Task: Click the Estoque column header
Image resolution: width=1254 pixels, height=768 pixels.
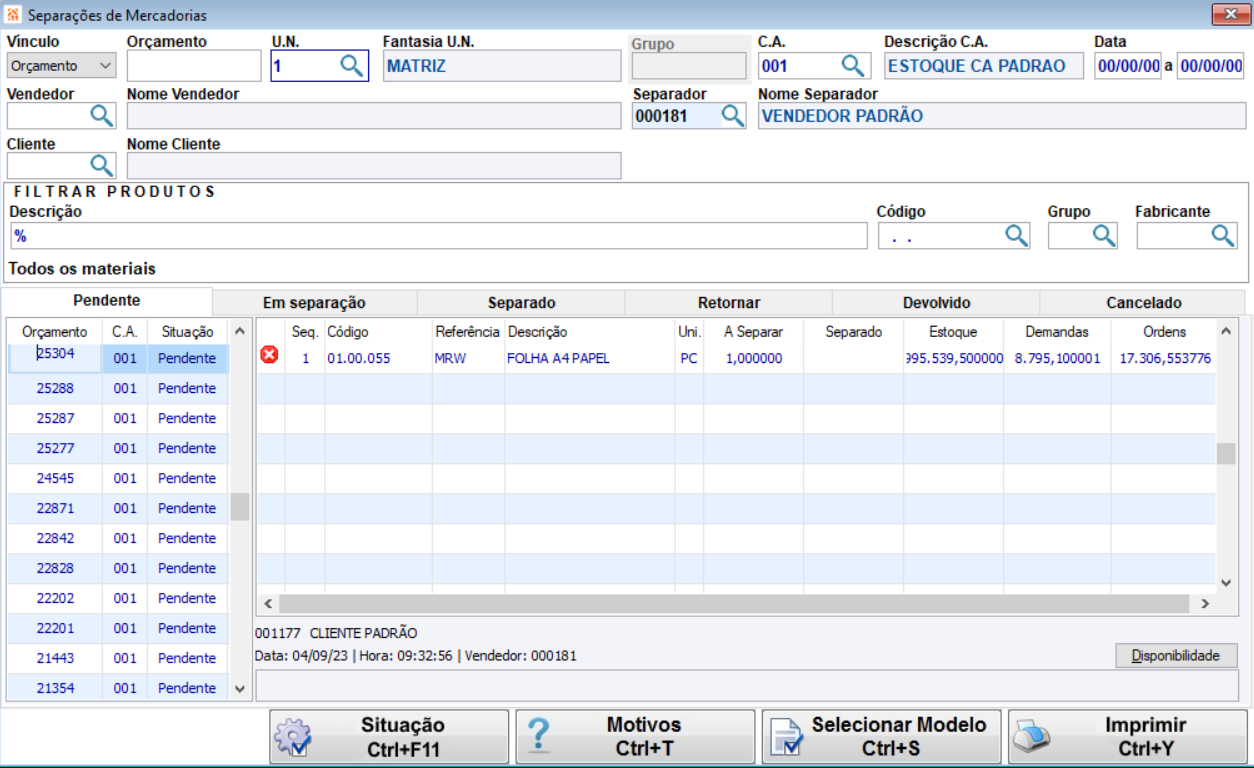Action: click(953, 331)
